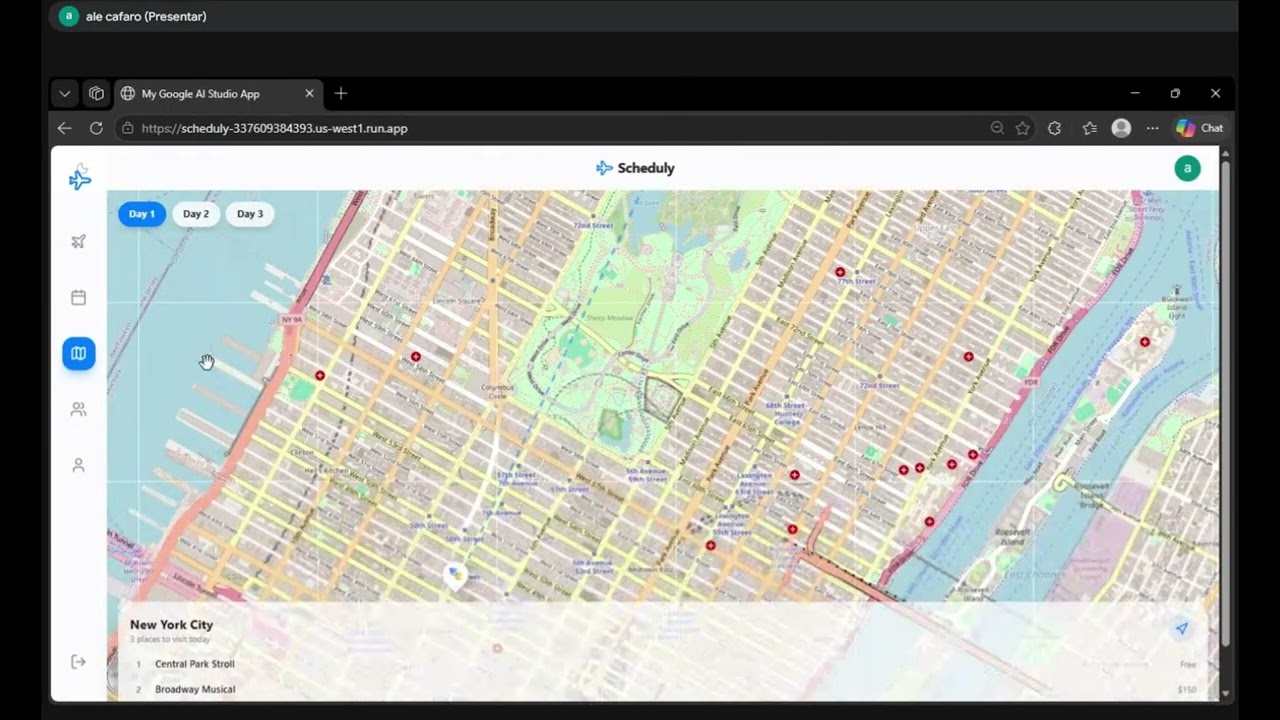Open the browser zoom control icon
This screenshot has width=1280, height=720.
[997, 128]
